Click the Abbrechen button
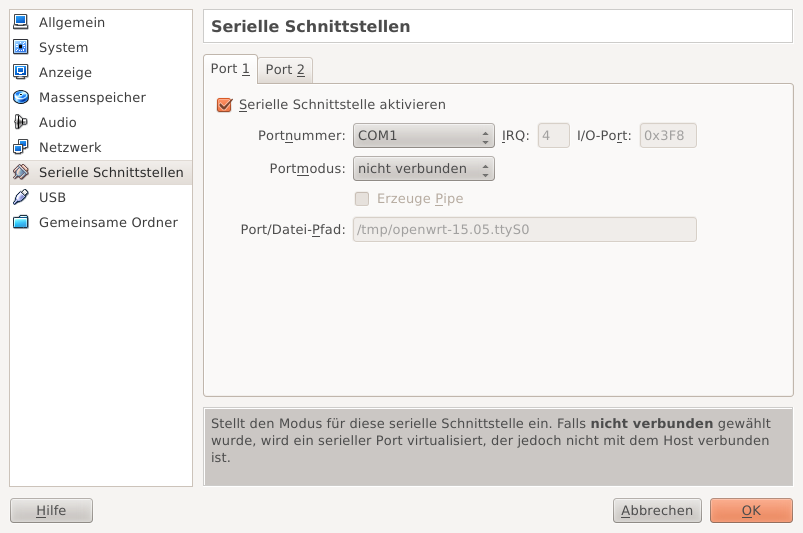The image size is (803, 533). tap(657, 511)
